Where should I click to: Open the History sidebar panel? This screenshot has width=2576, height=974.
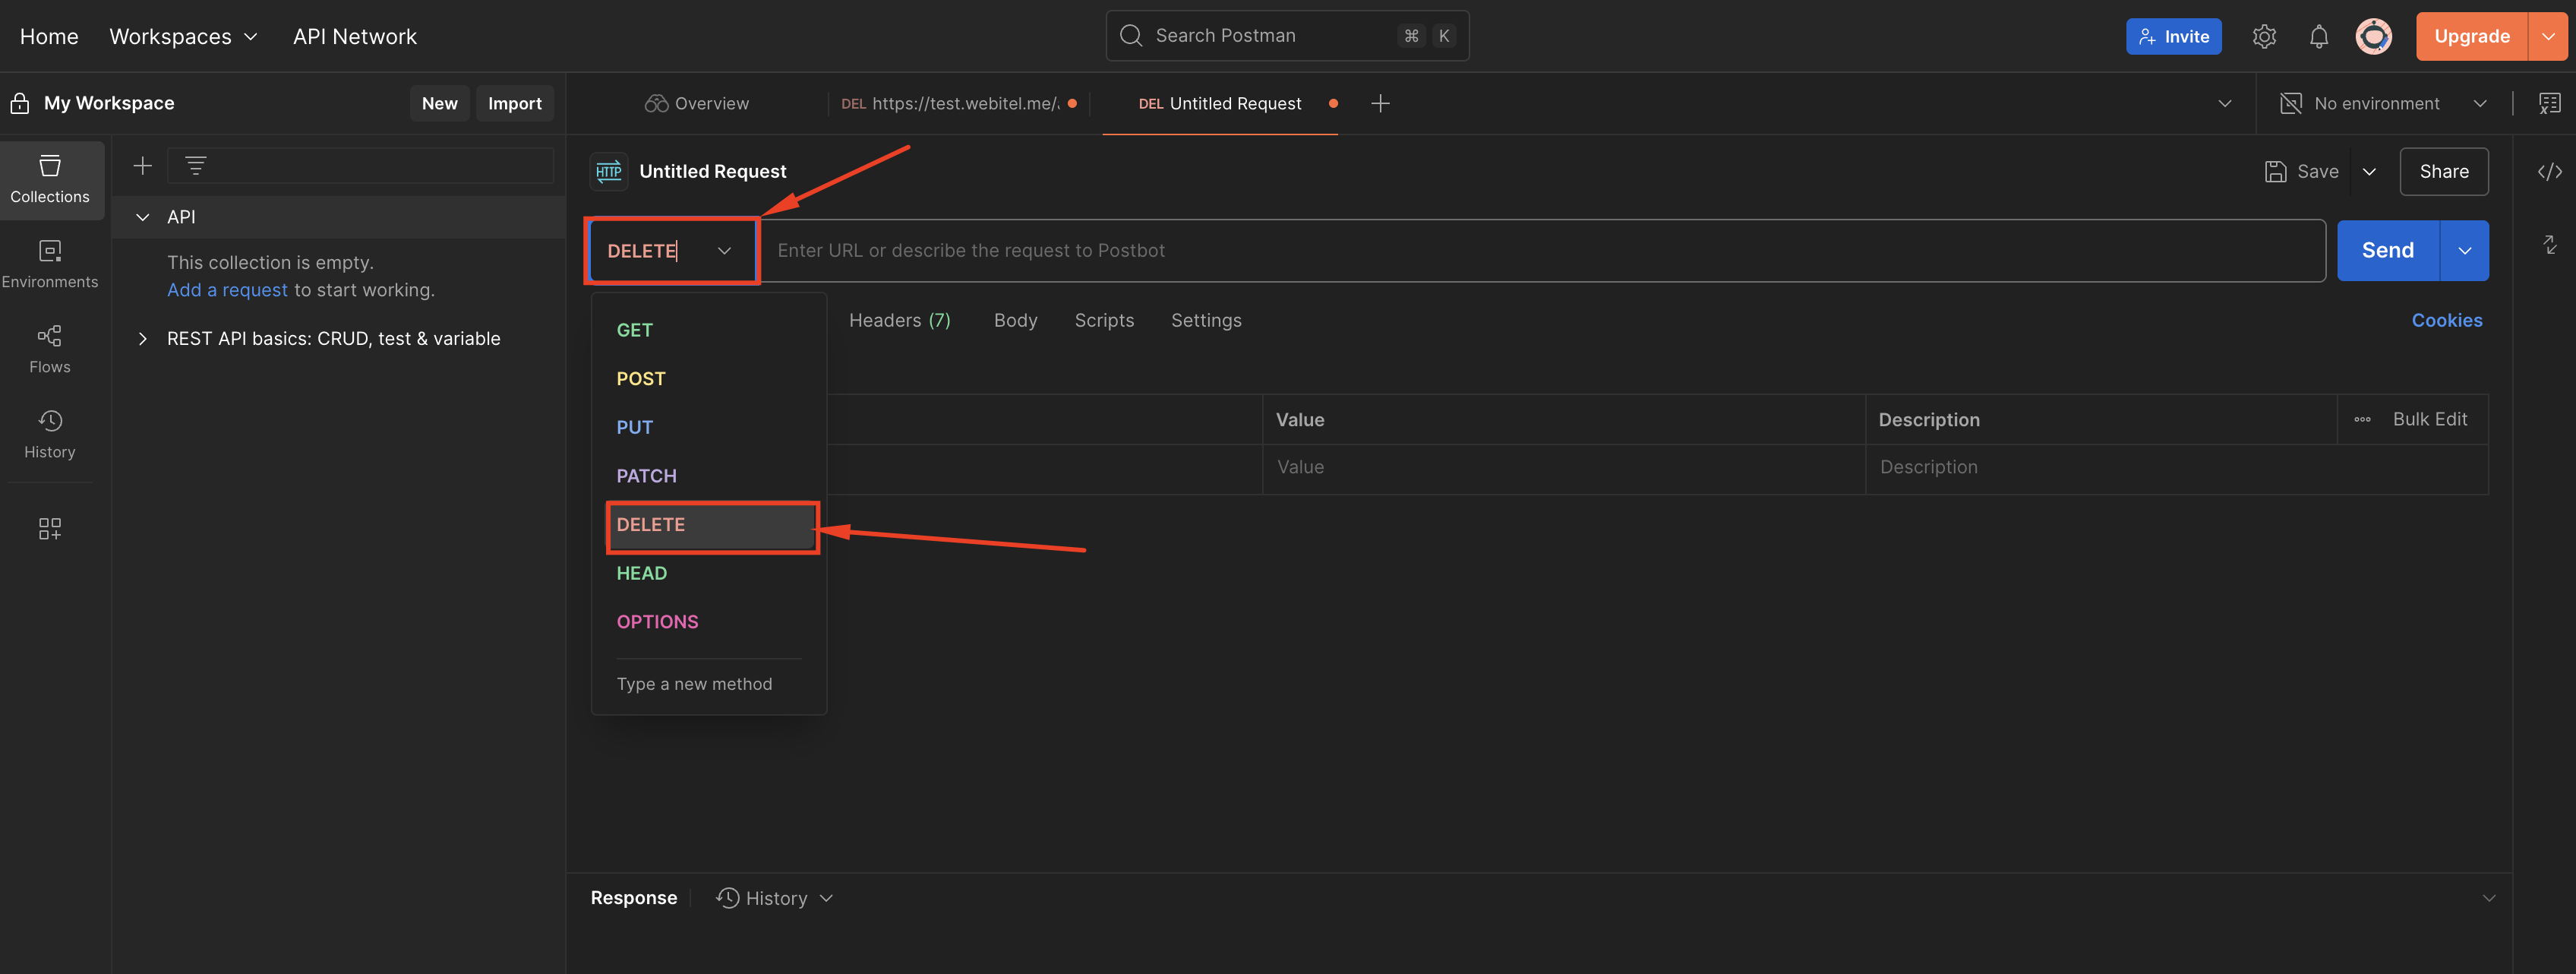click(50, 435)
